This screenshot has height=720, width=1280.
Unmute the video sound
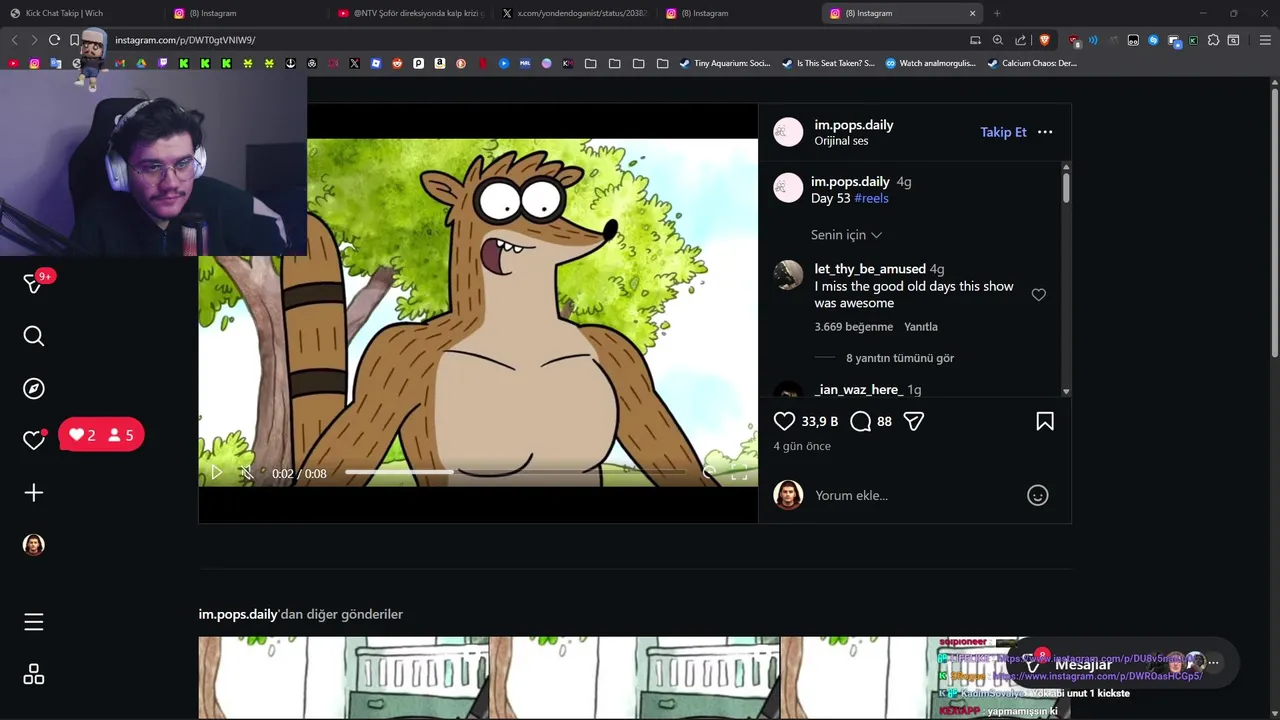click(246, 473)
